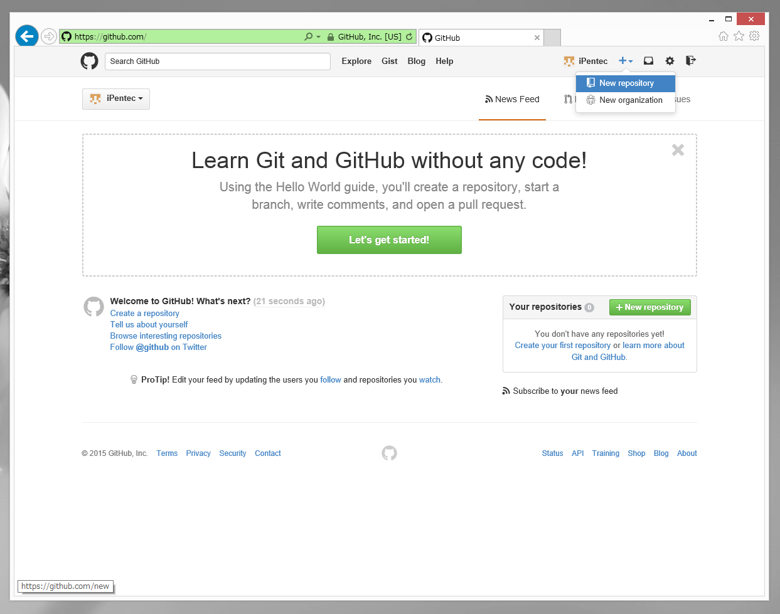
Task: Open notifications inbox icon in GitHub header
Action: (648, 61)
